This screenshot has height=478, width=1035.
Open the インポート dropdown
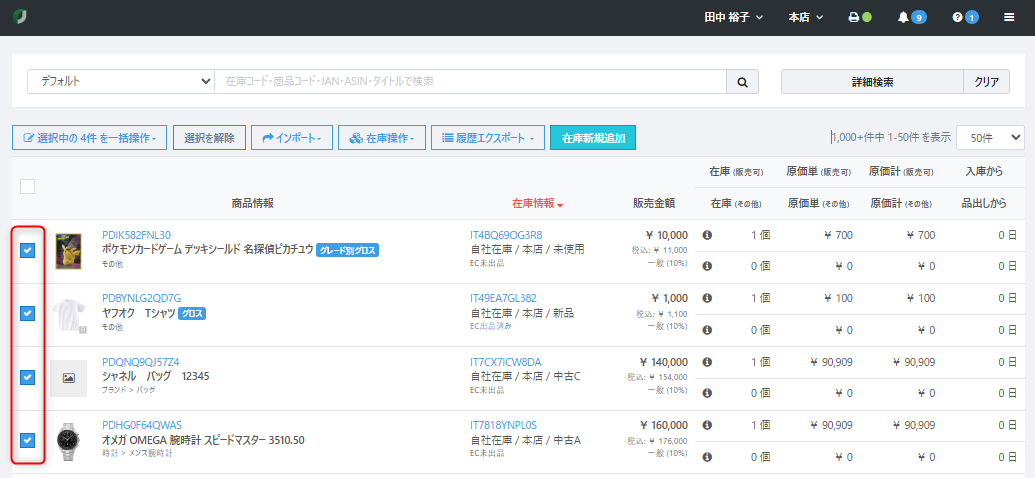[292, 138]
